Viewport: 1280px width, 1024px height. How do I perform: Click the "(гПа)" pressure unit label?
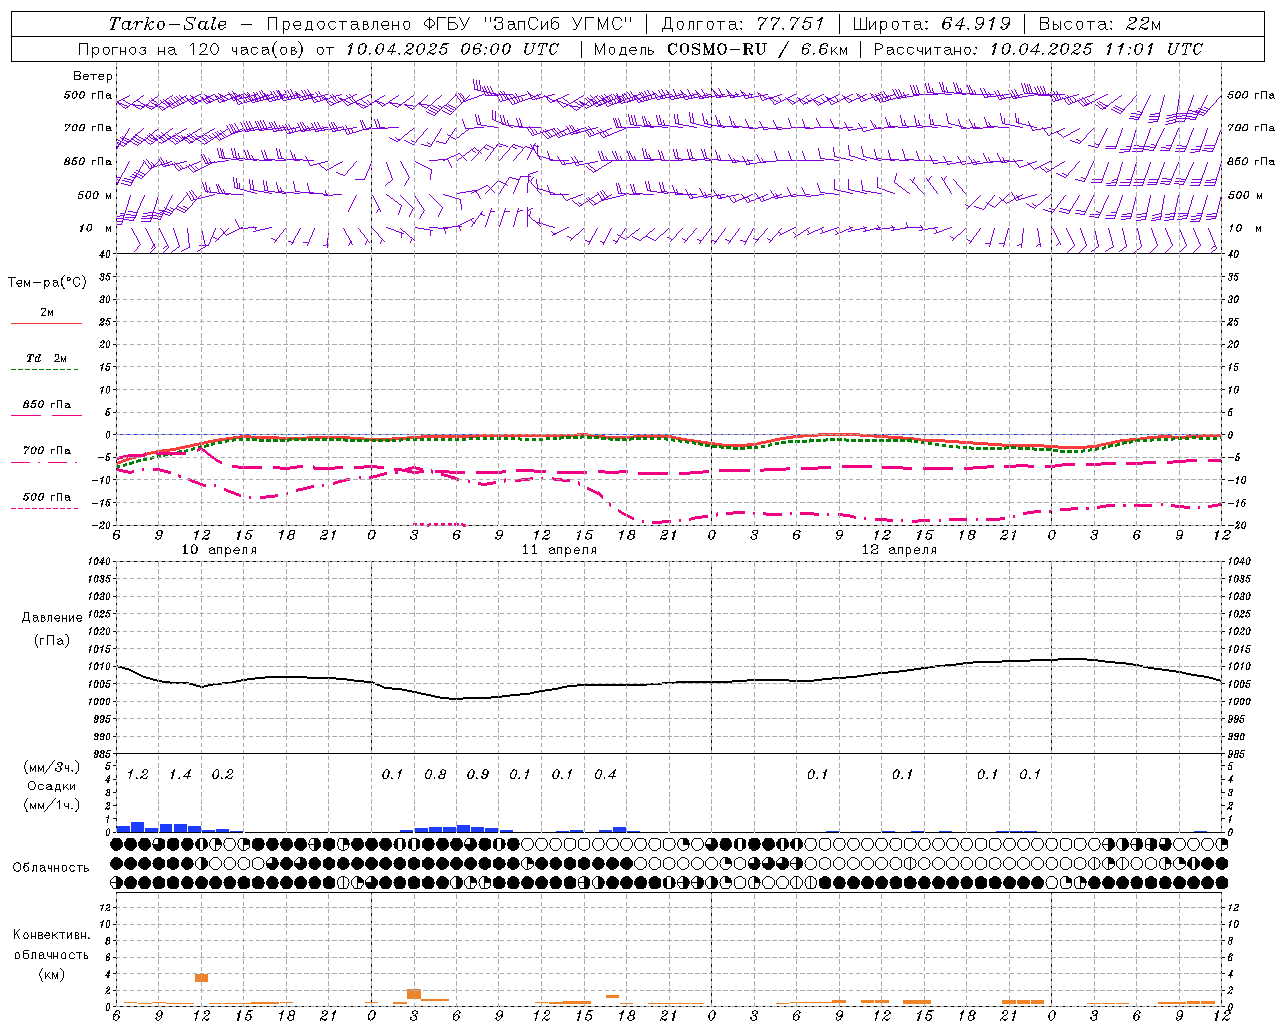click(x=51, y=641)
